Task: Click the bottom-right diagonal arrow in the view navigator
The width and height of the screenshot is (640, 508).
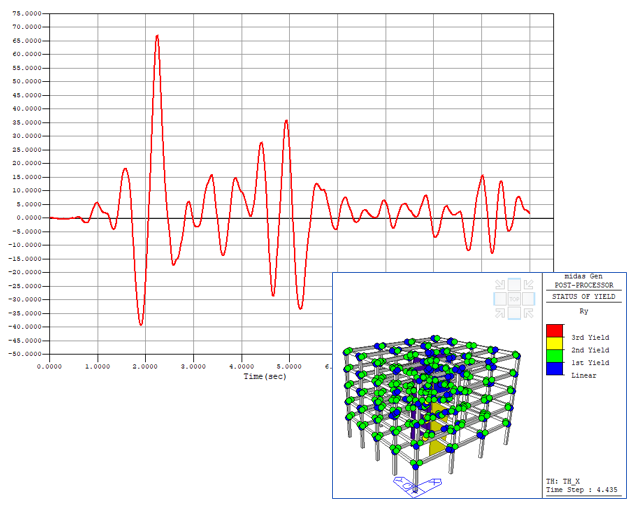Action: point(527,312)
